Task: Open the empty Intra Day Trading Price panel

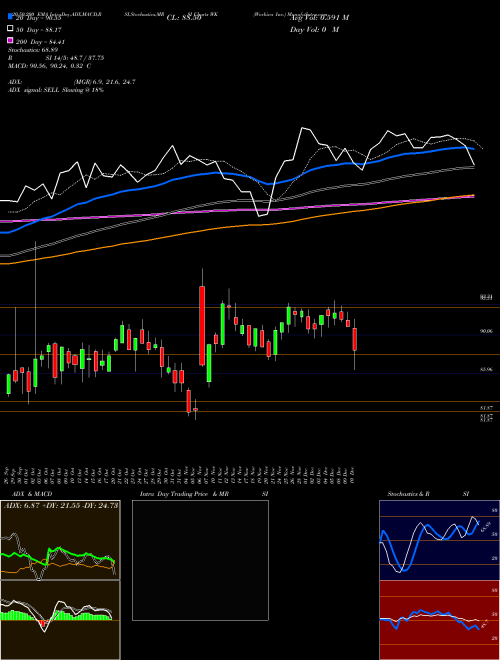Action: point(200,560)
